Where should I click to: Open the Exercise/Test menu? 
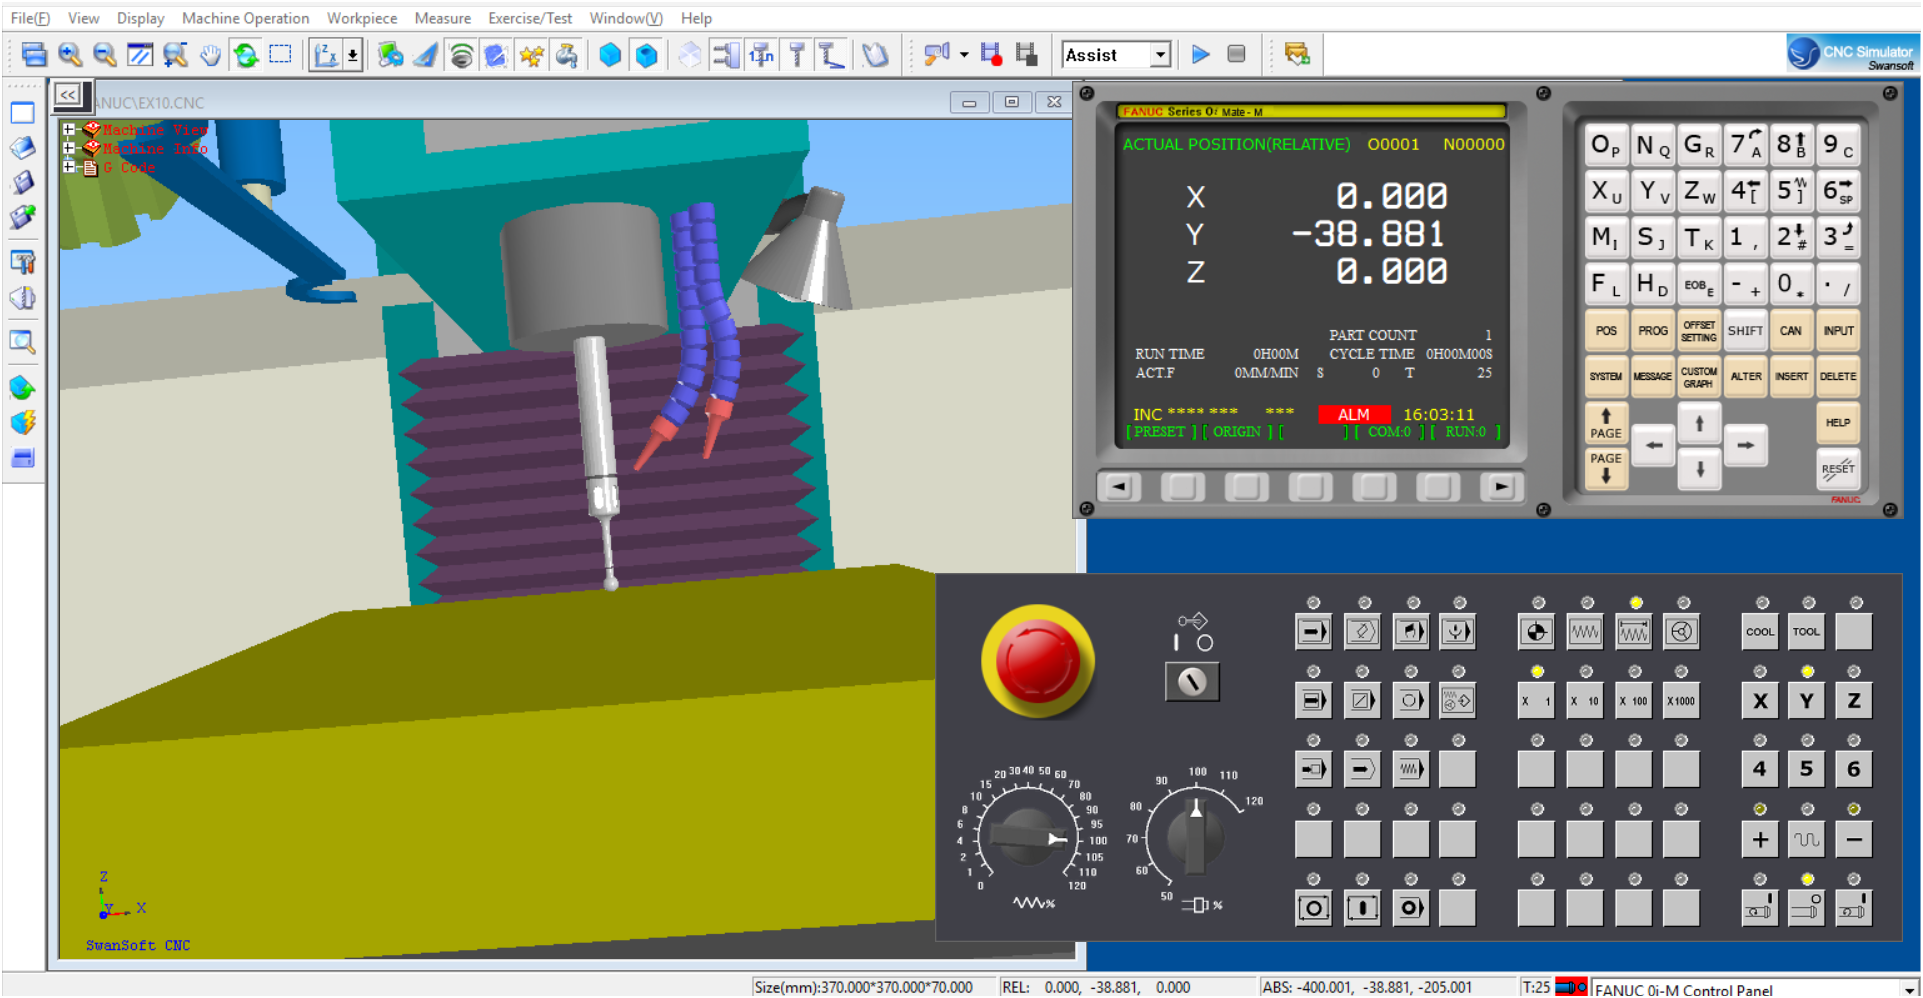tap(530, 18)
